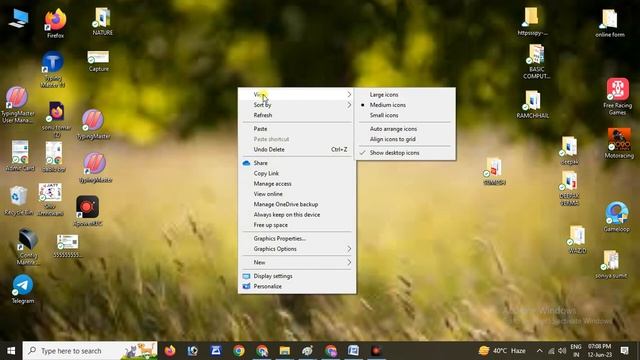Viewport: 640px width, 360px height.
Task: Select the BASIC COMPUT... folder
Action: [x=536, y=61]
